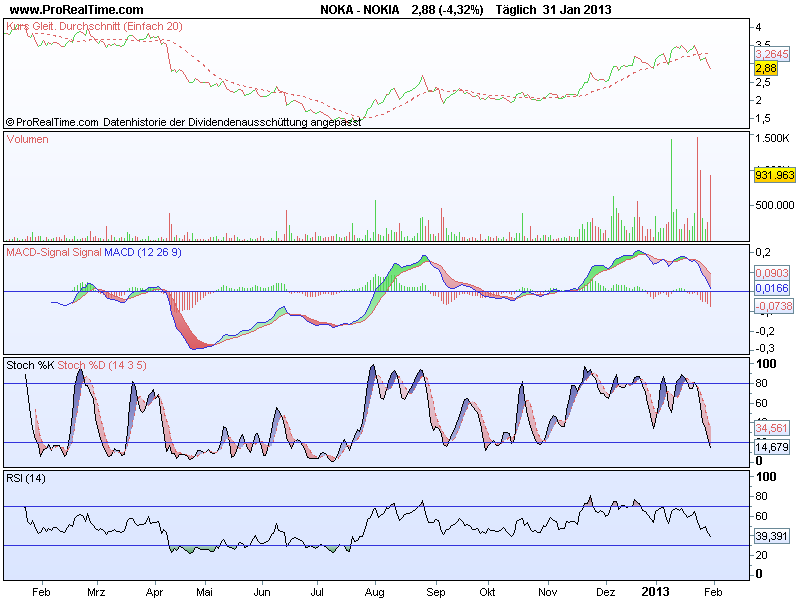Click the 34,561 stochastic %D value box
This screenshot has width=800, height=600.
click(x=771, y=428)
